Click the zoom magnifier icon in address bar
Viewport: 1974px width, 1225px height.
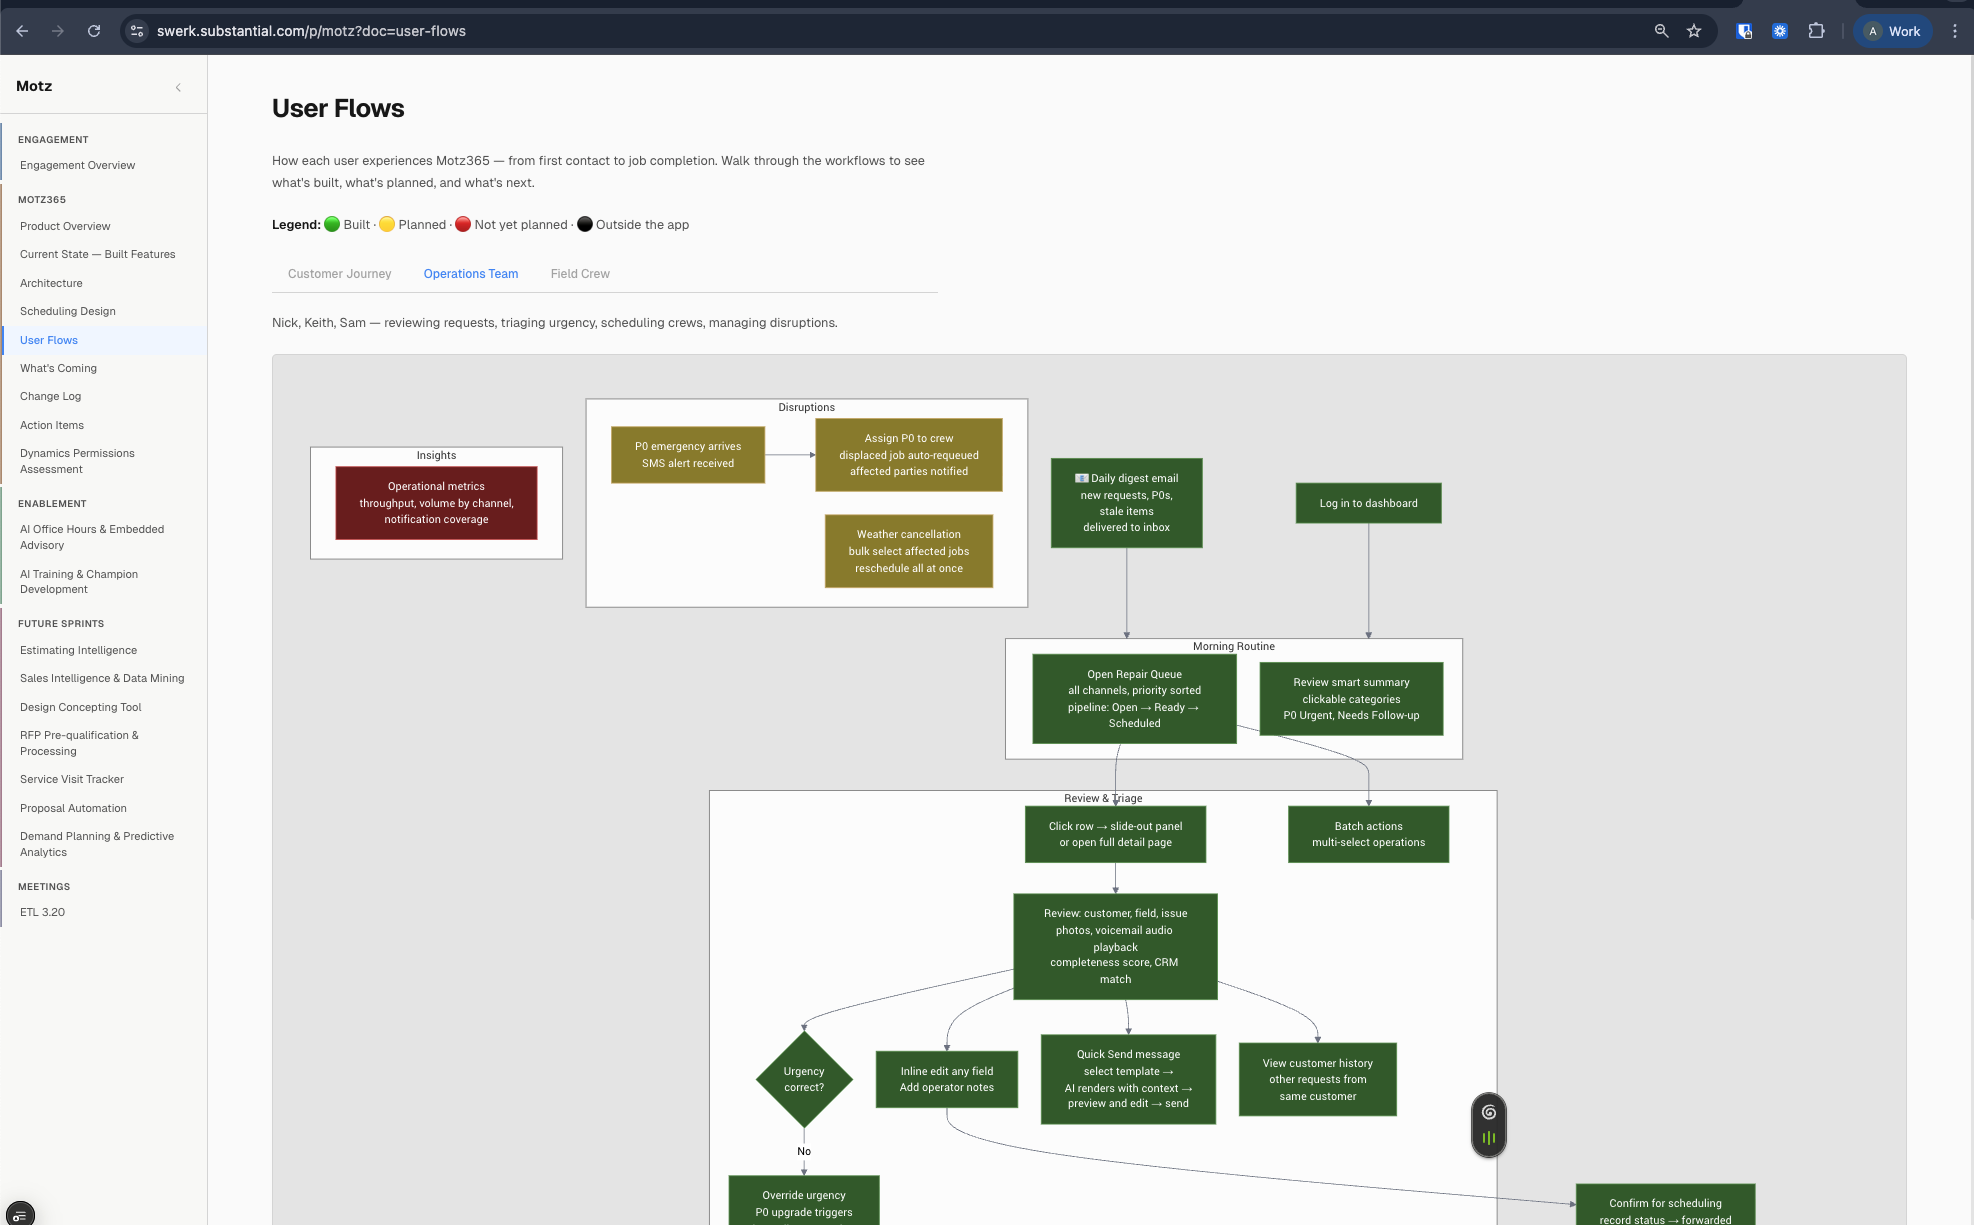(1661, 31)
